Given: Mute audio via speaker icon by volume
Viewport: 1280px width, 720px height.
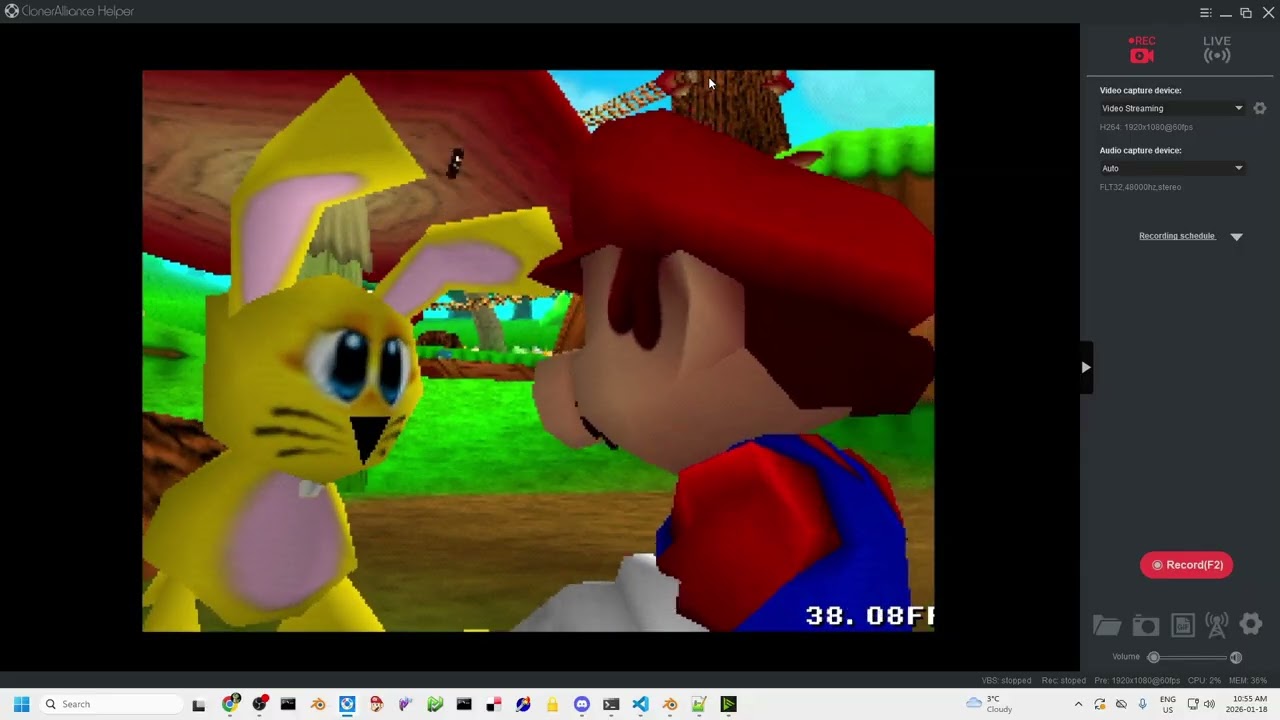Looking at the screenshot, I should point(1236,657).
